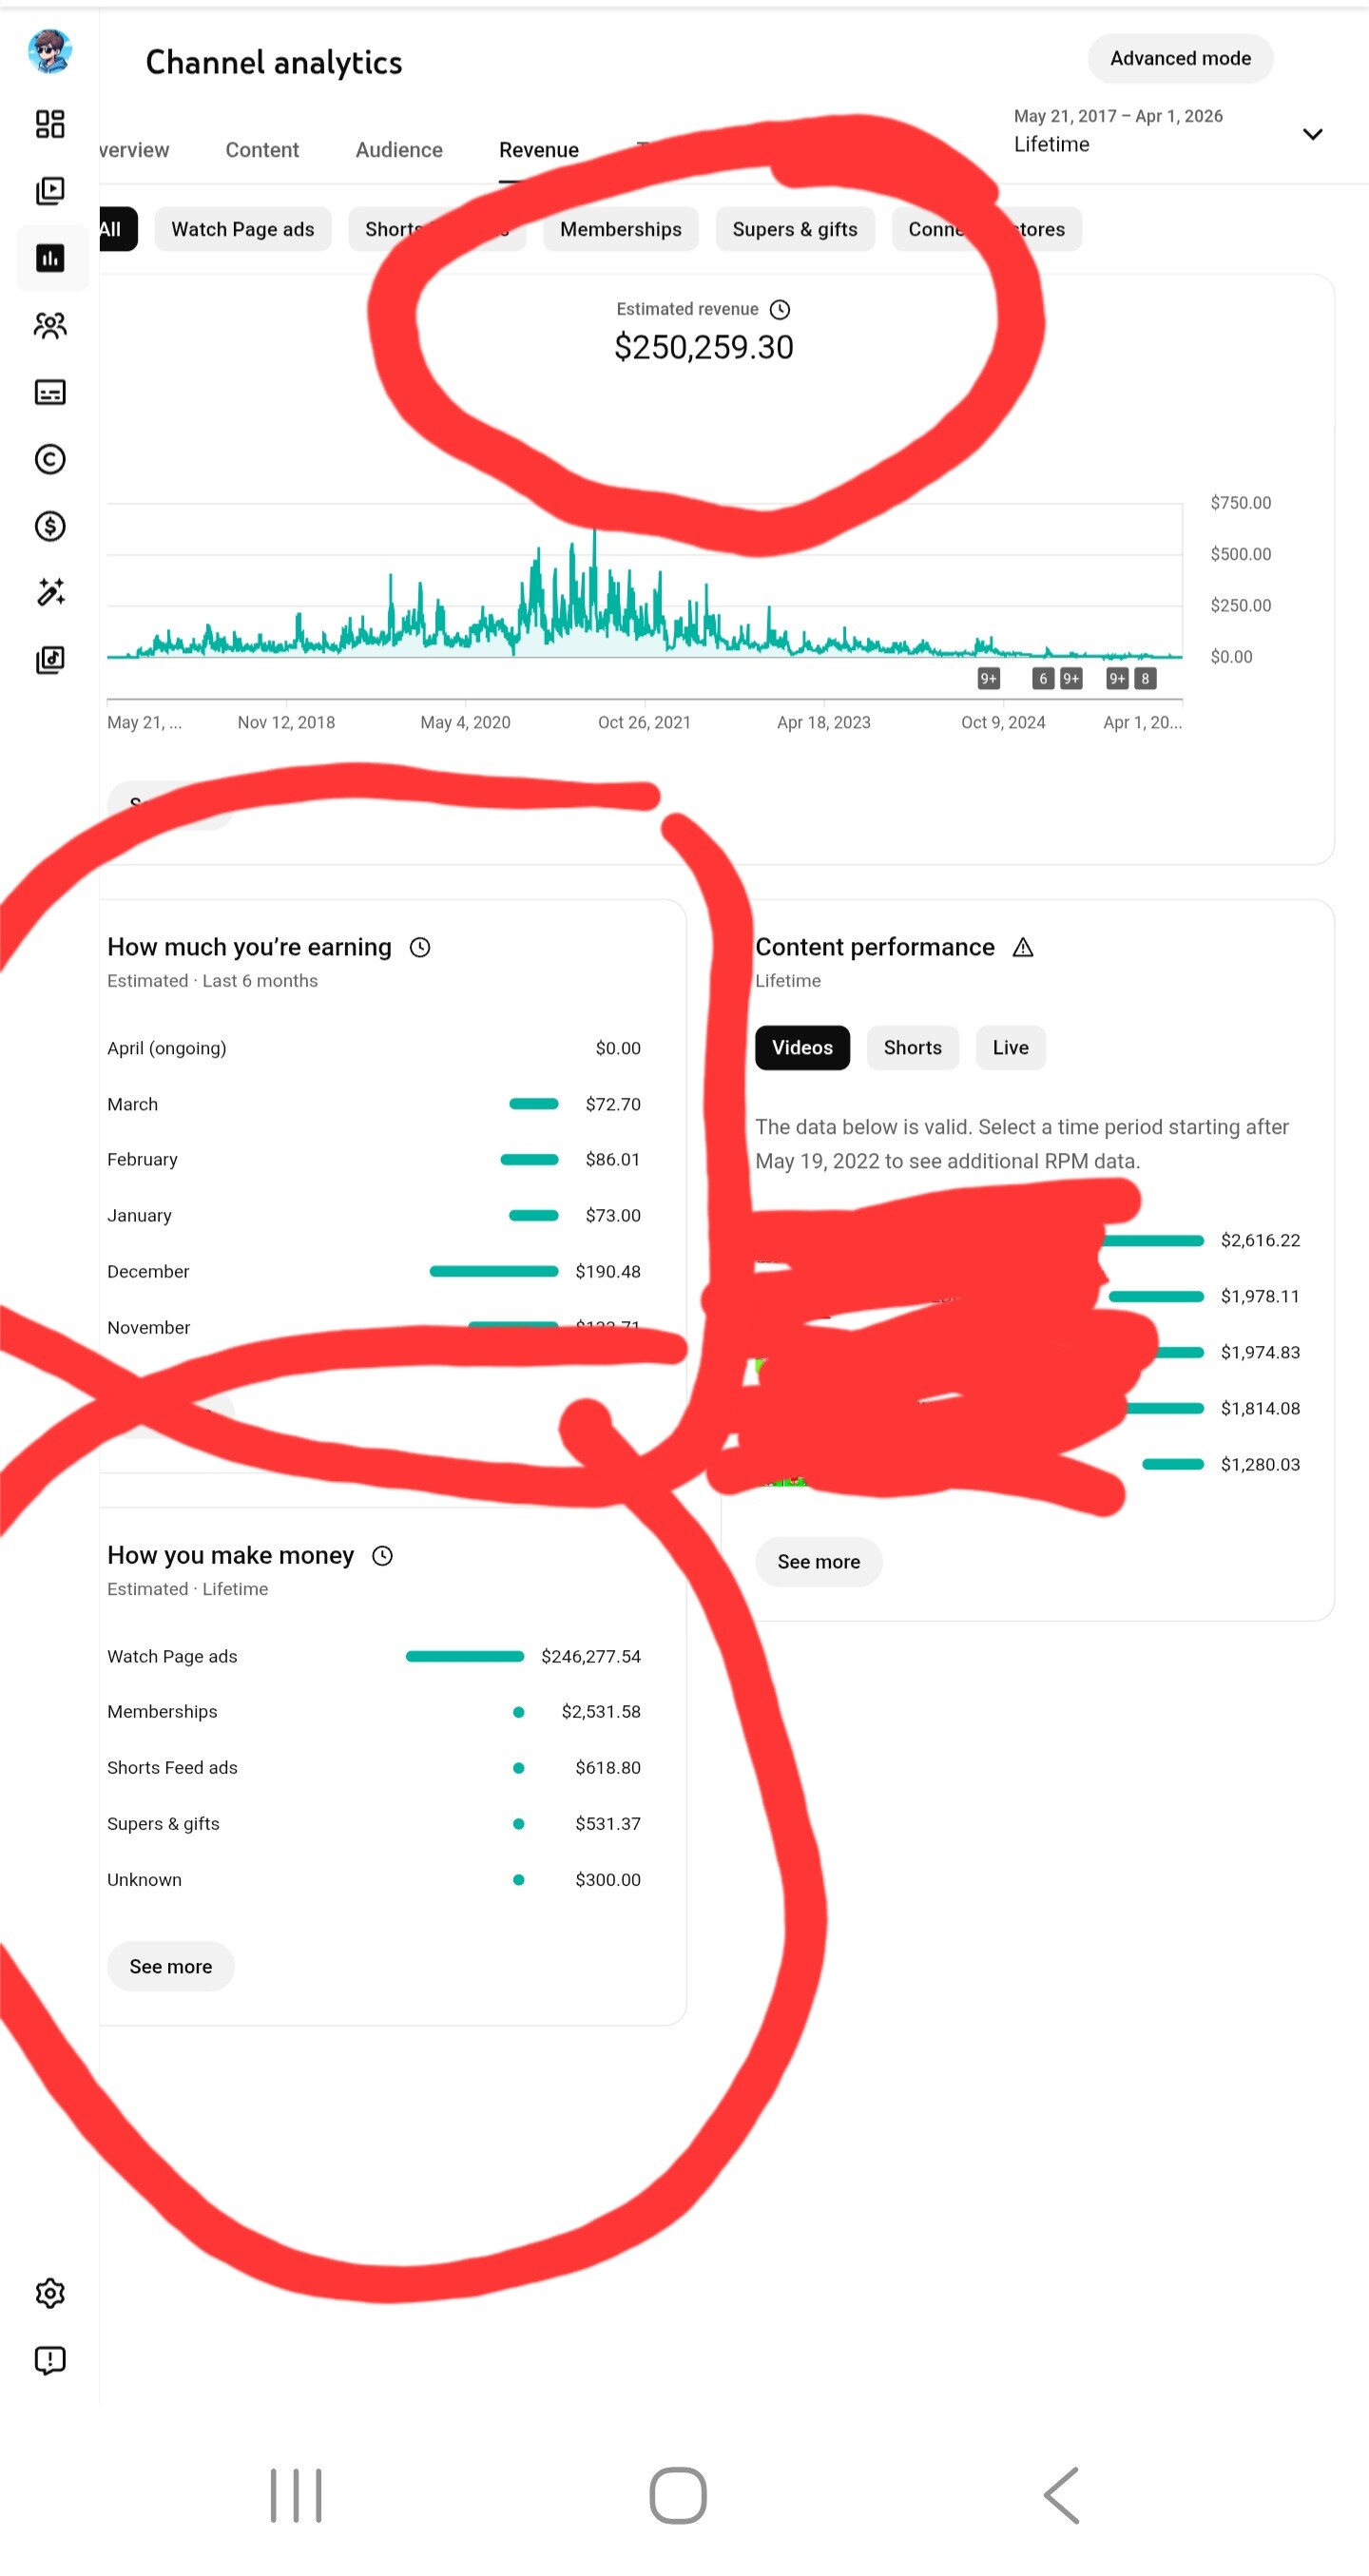Open the Earn dollar-sign sidebar icon

tap(50, 526)
